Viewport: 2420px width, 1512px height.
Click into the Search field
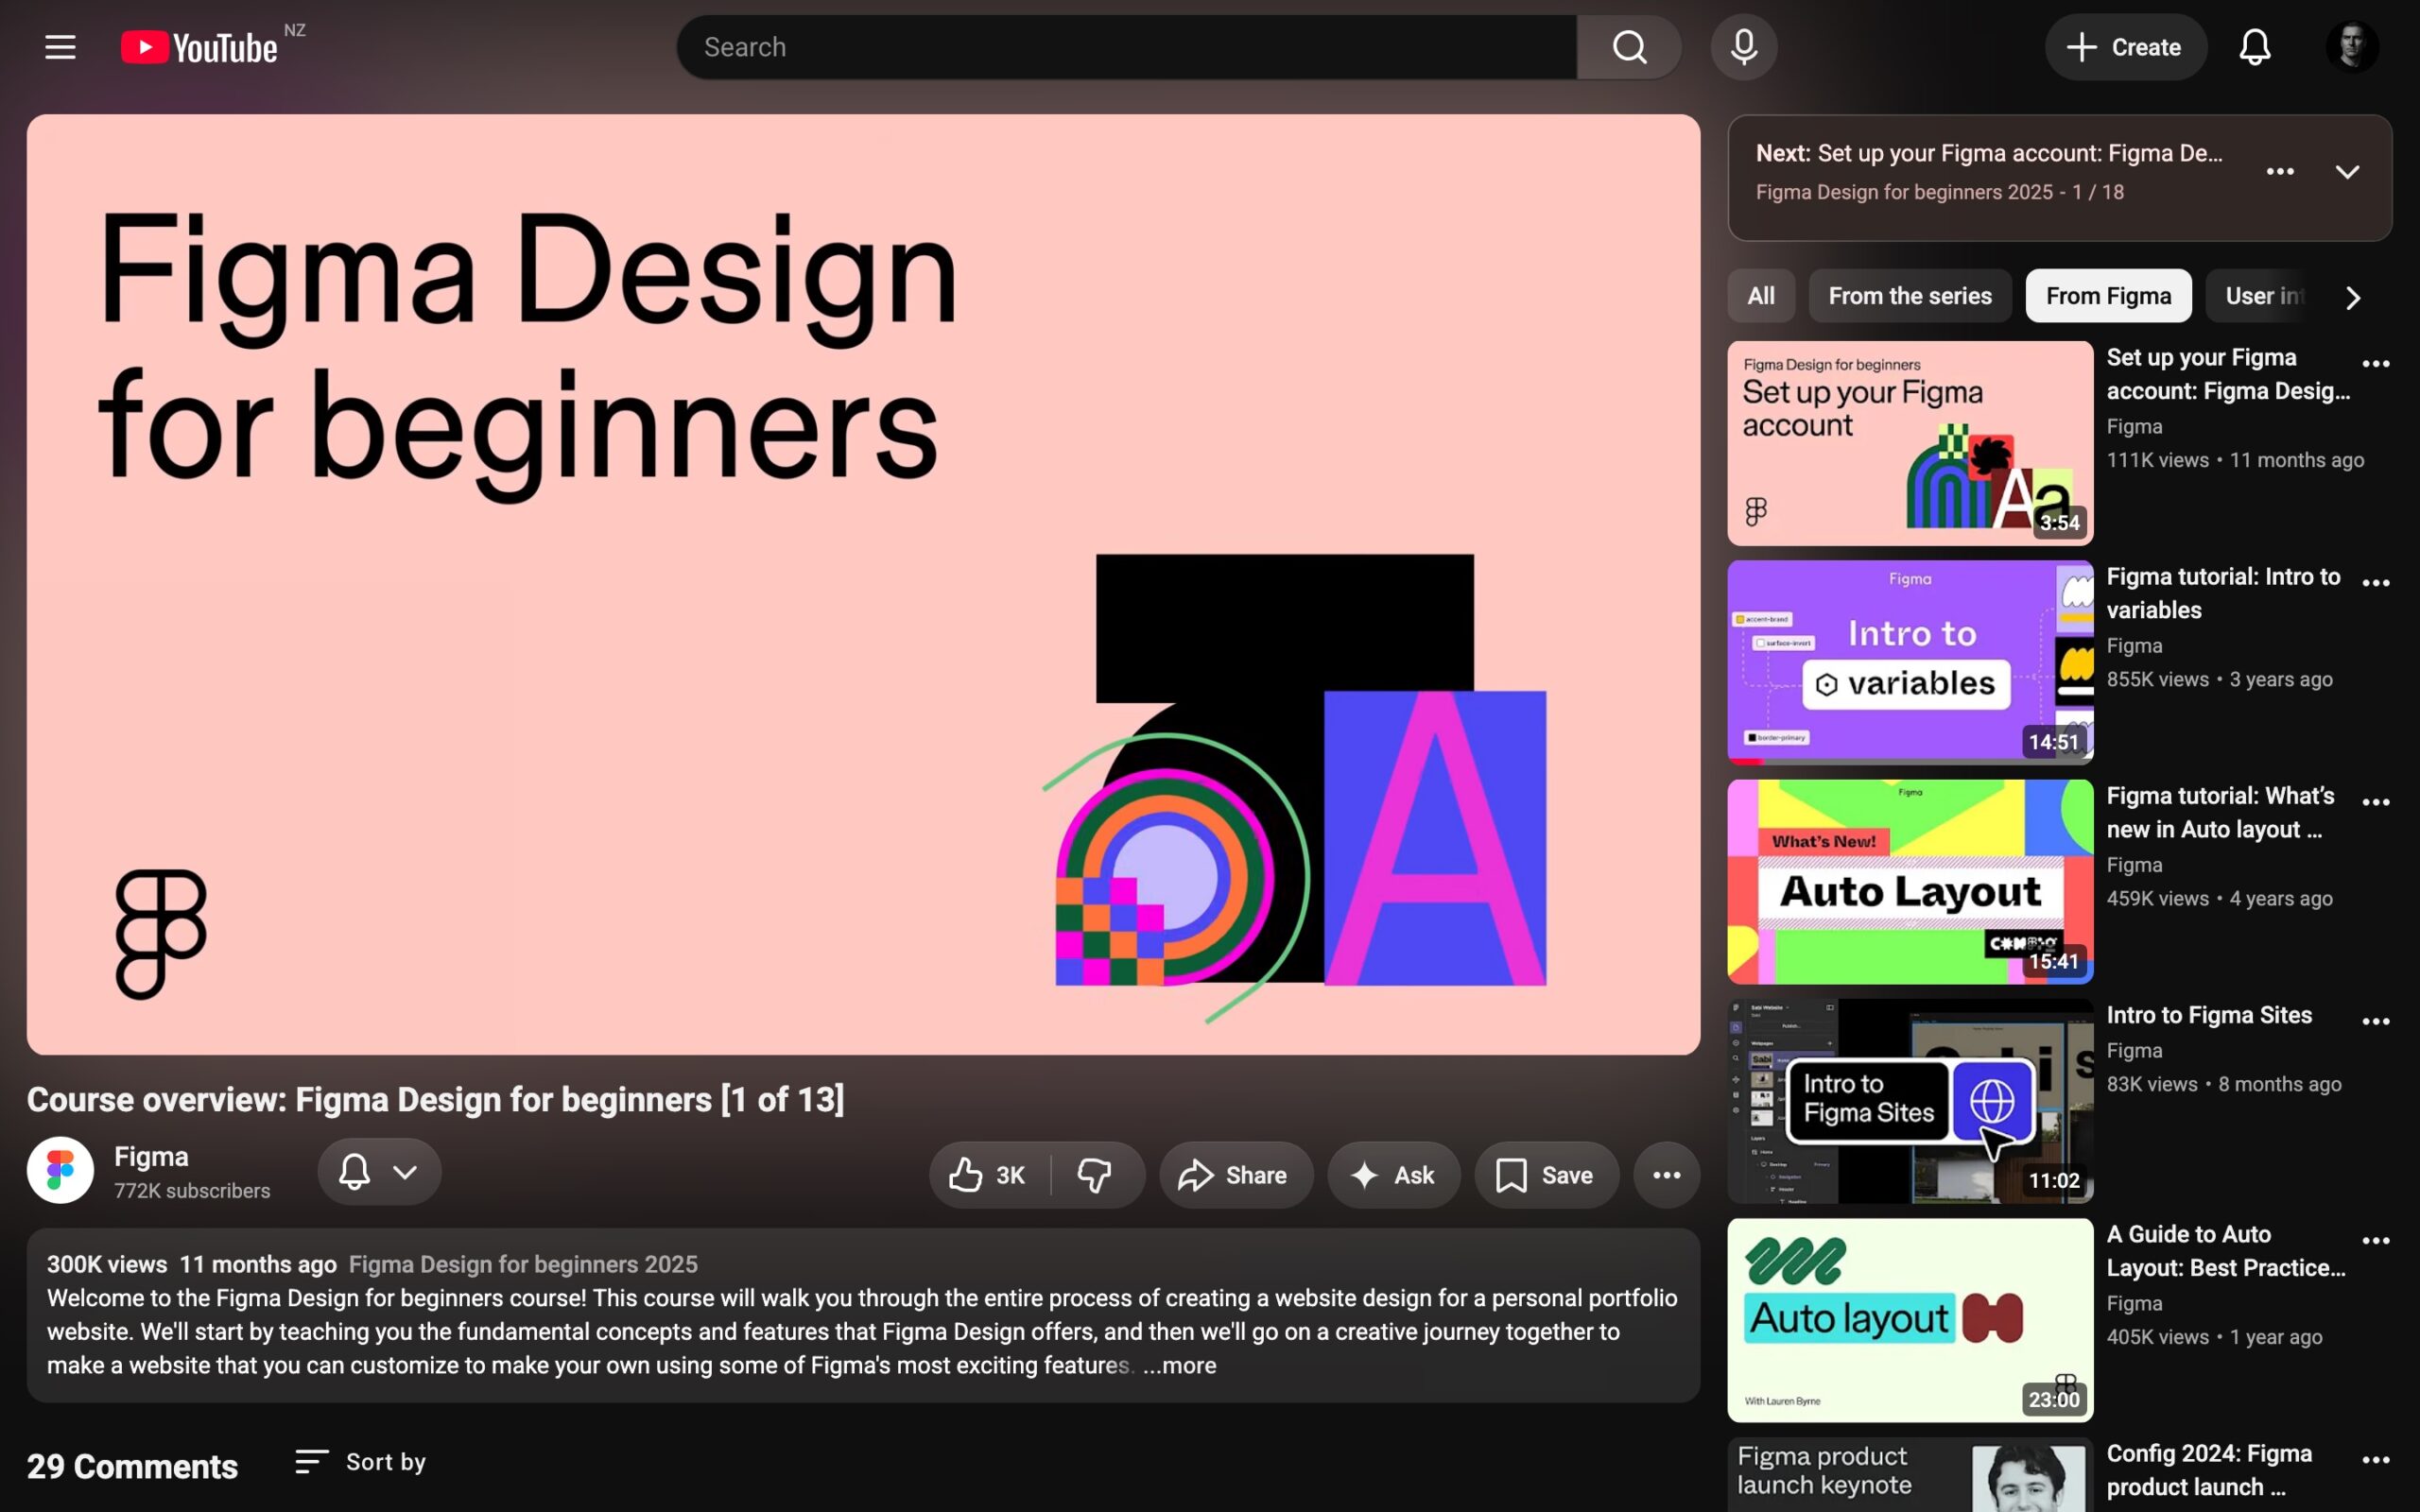[1127, 47]
